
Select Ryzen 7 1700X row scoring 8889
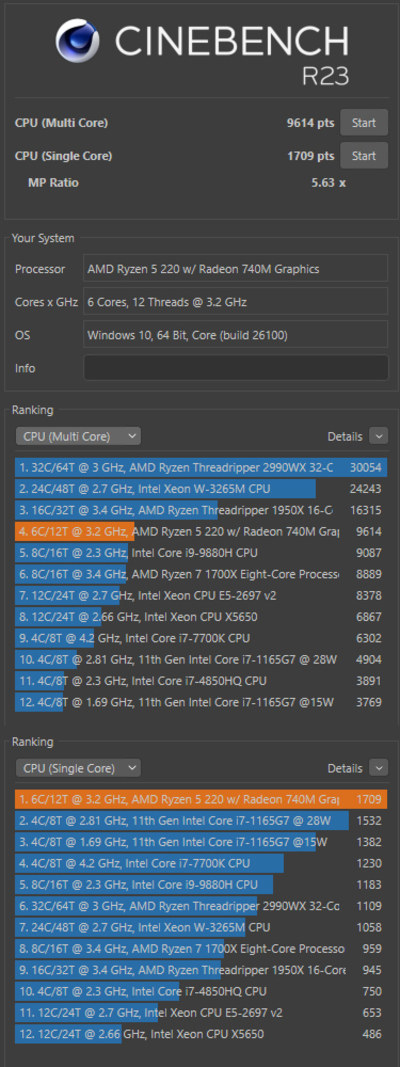tap(201, 574)
